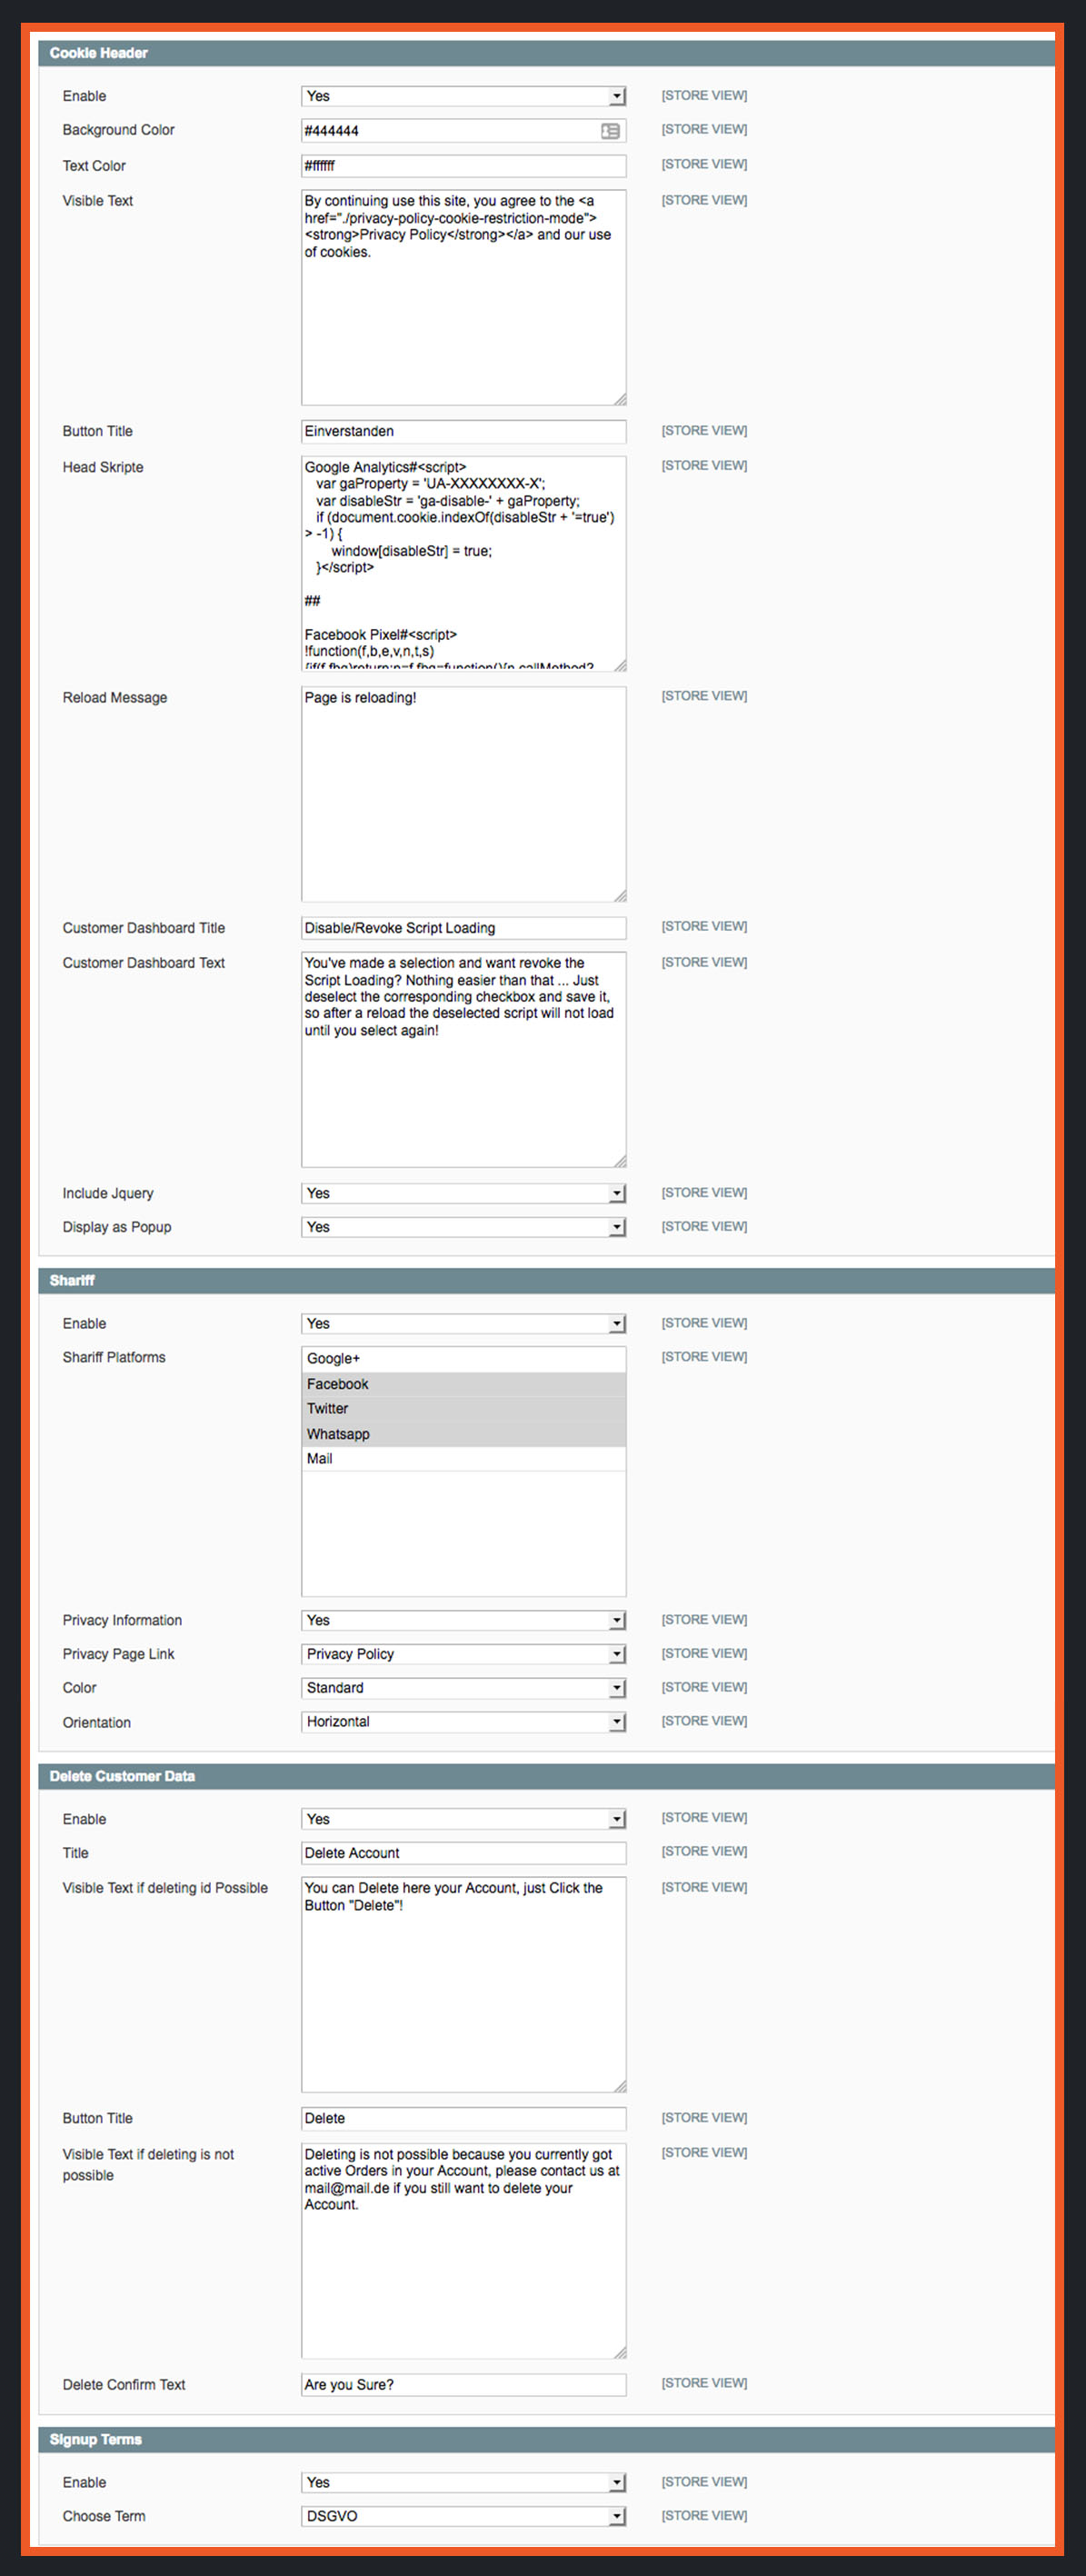The height and width of the screenshot is (2576, 1086).
Task: Focus the Einverstanden Button Title field
Action: pos(463,431)
